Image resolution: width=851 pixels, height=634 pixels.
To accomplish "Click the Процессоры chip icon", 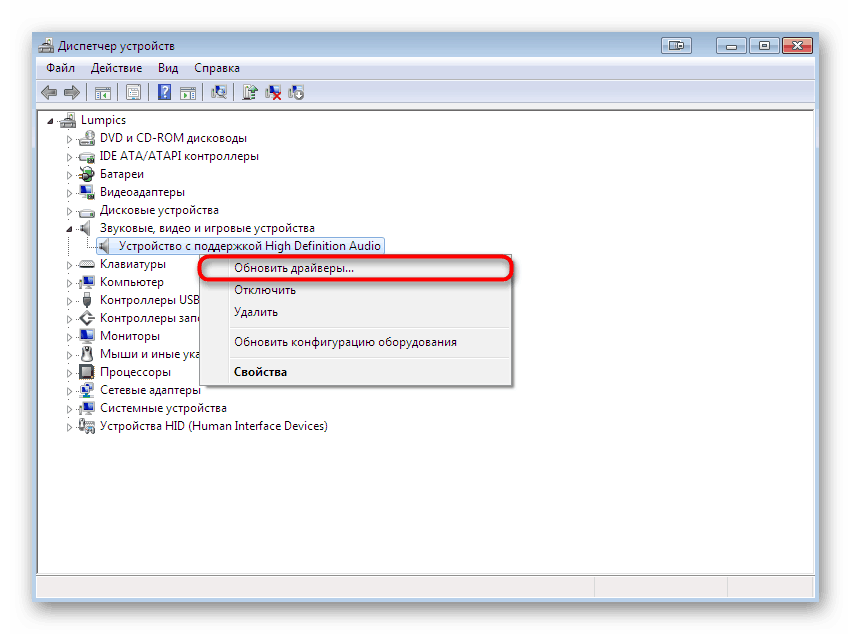I will (86, 372).
